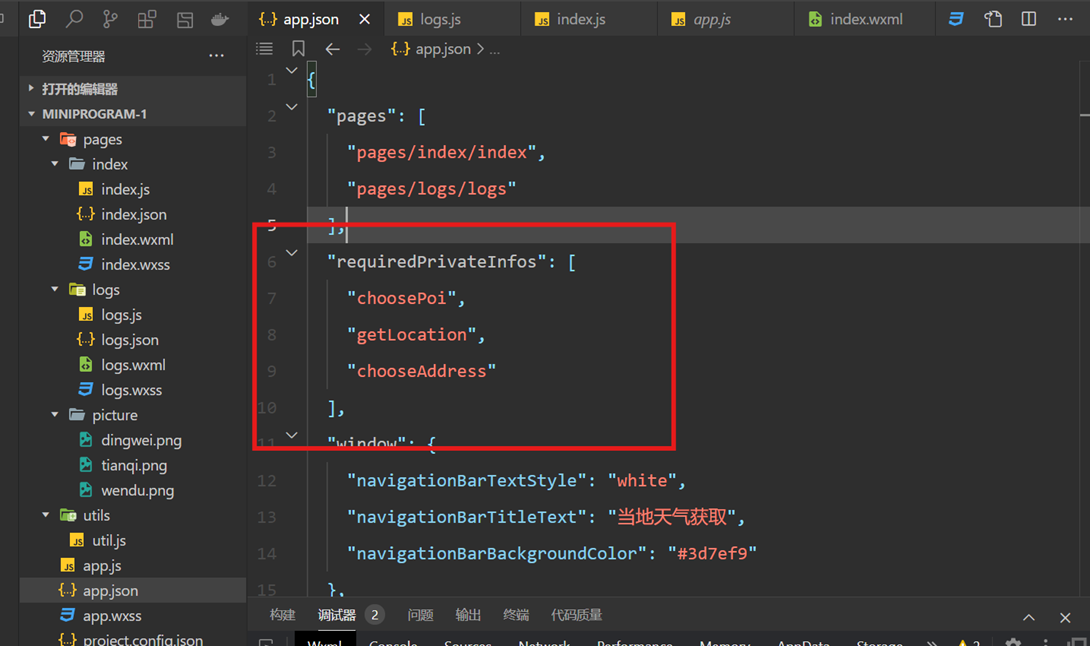
Task: Close the app.json editor tab
Action: pos(364,19)
